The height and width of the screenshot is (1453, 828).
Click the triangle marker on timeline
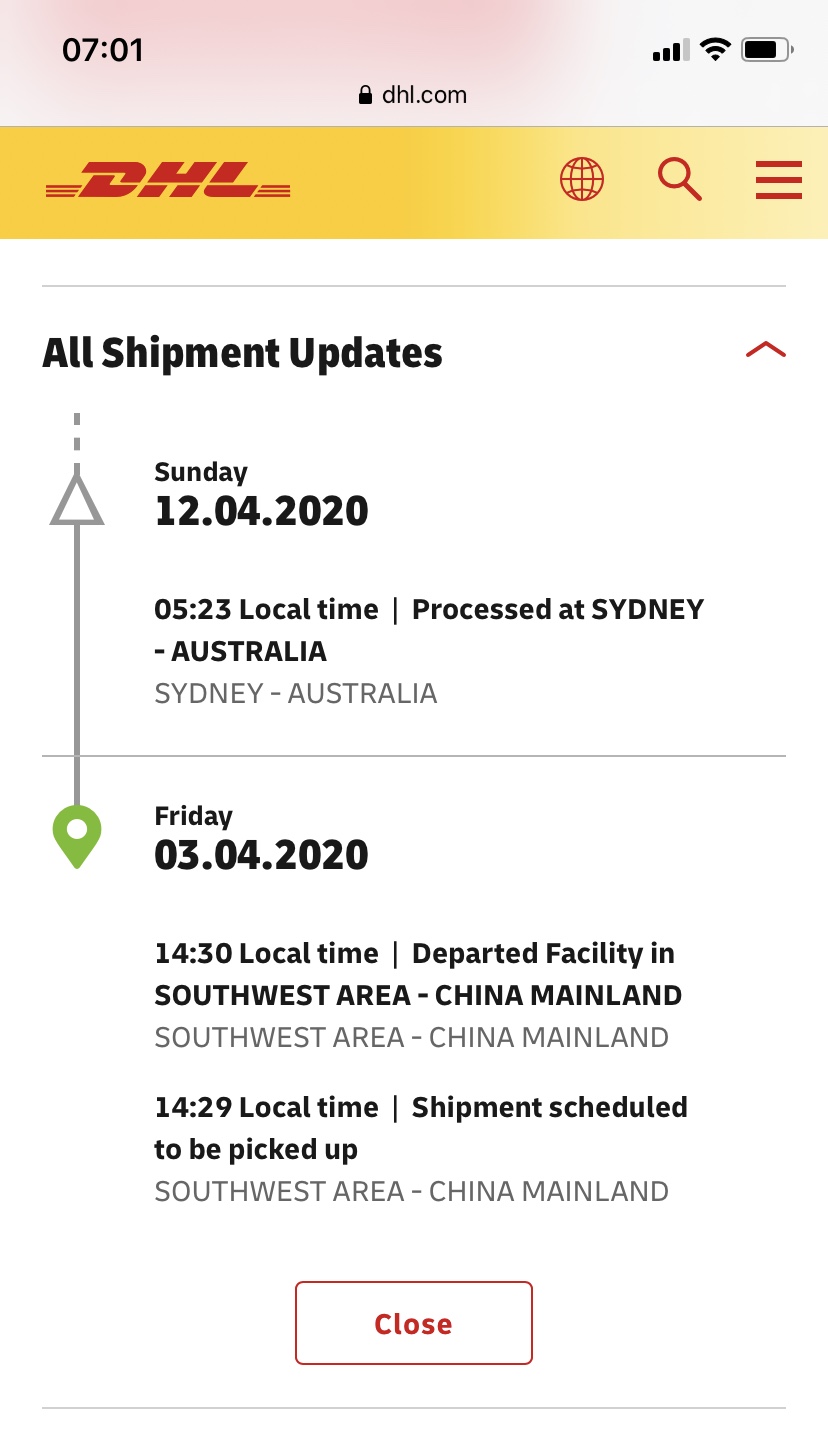pos(77,498)
